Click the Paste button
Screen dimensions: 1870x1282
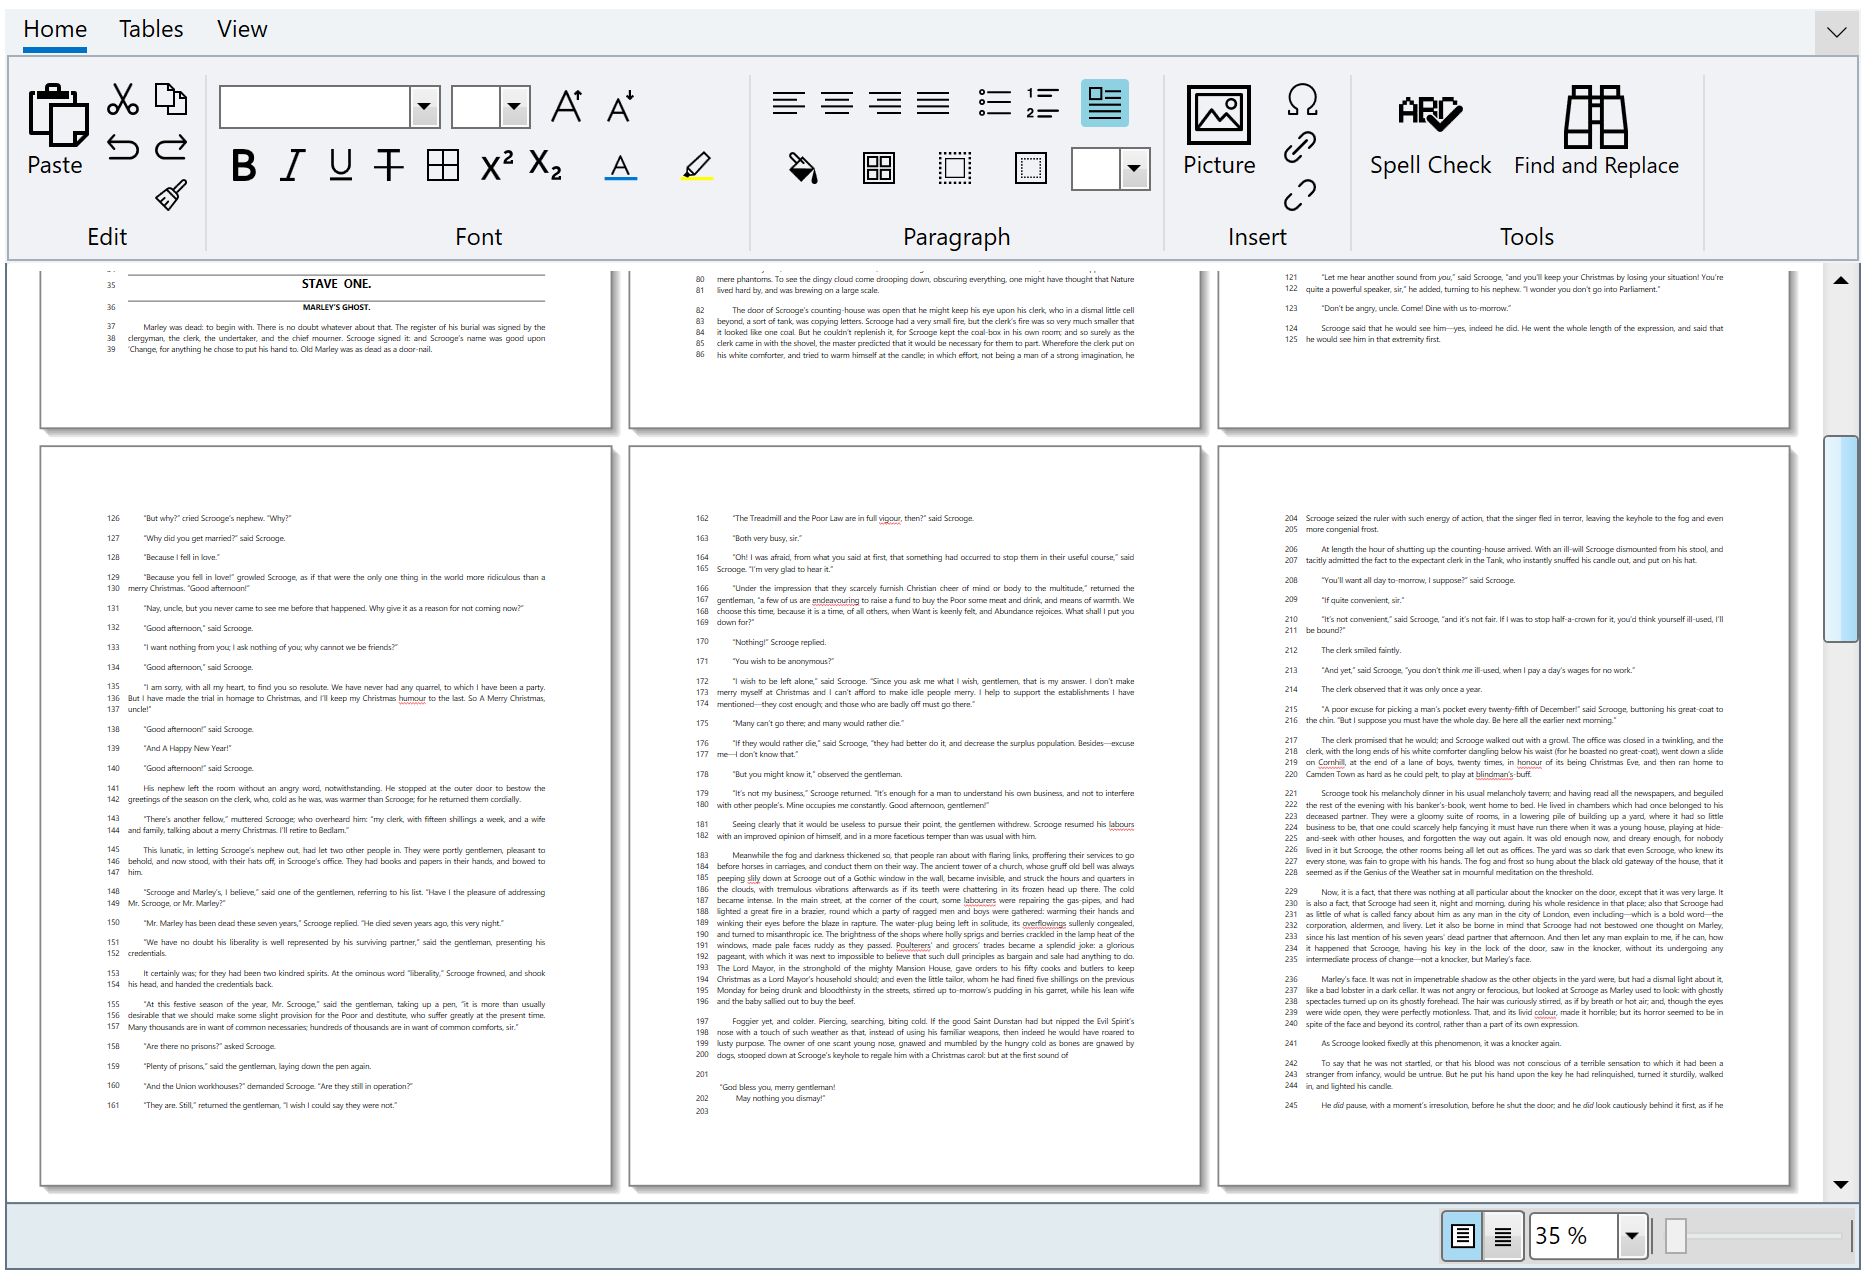[56, 132]
